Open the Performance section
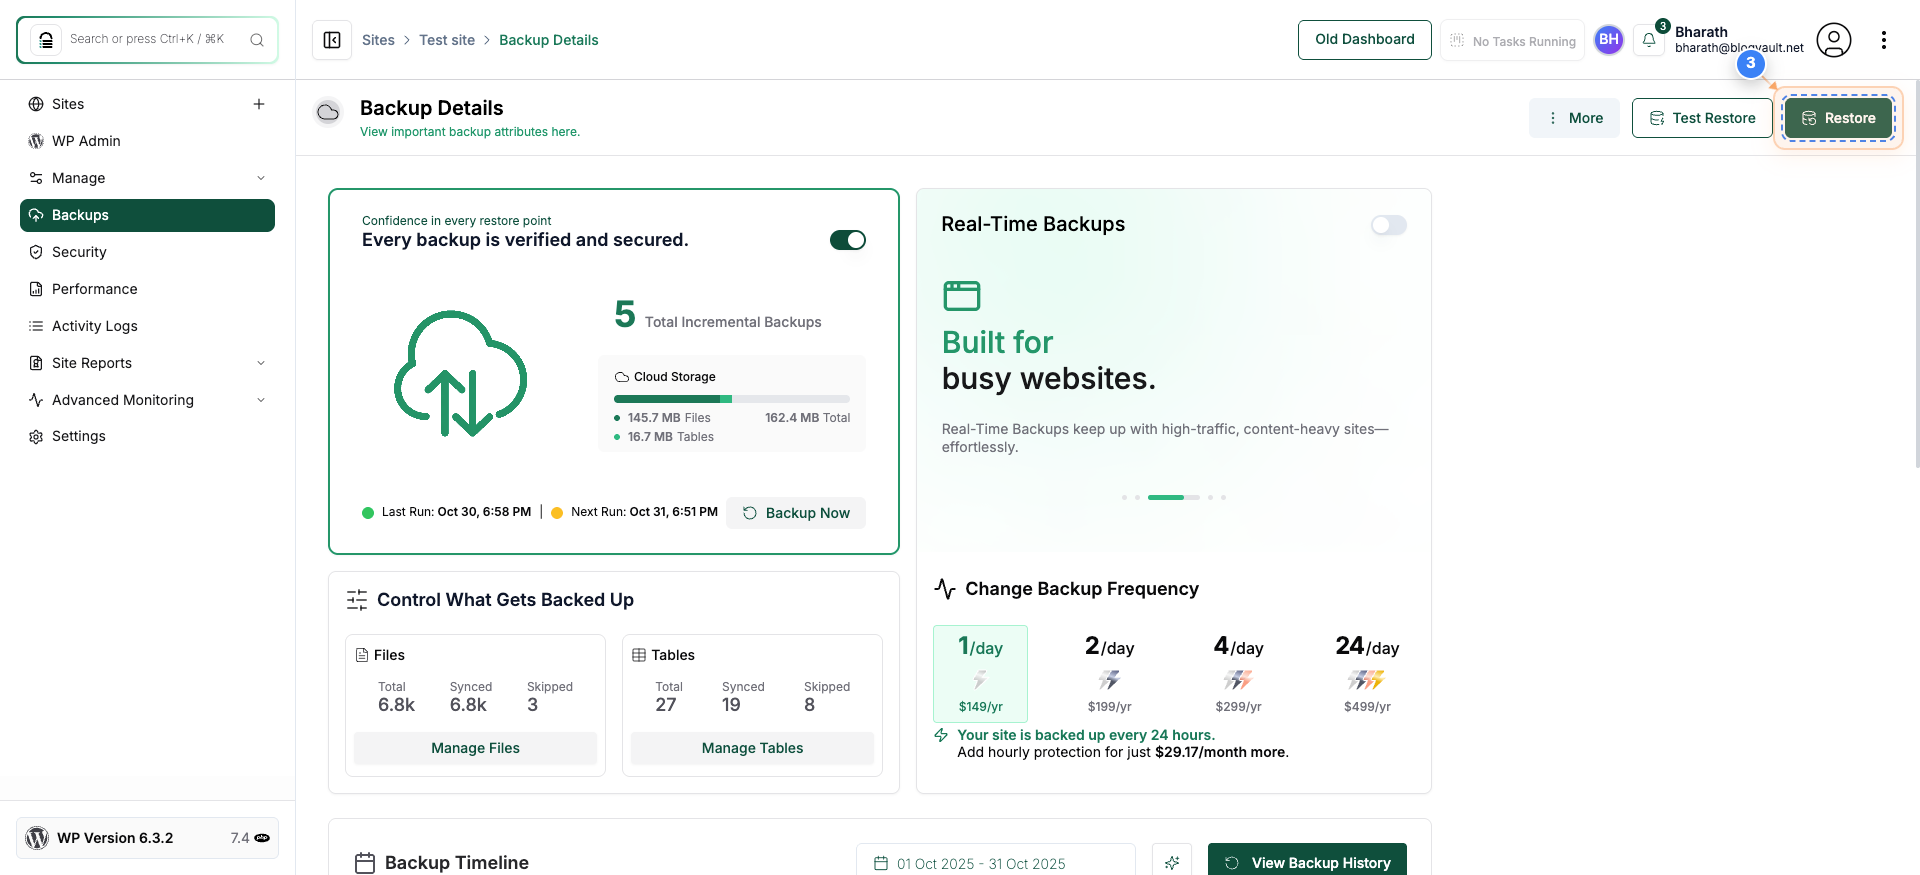The image size is (1920, 875). tap(147, 289)
